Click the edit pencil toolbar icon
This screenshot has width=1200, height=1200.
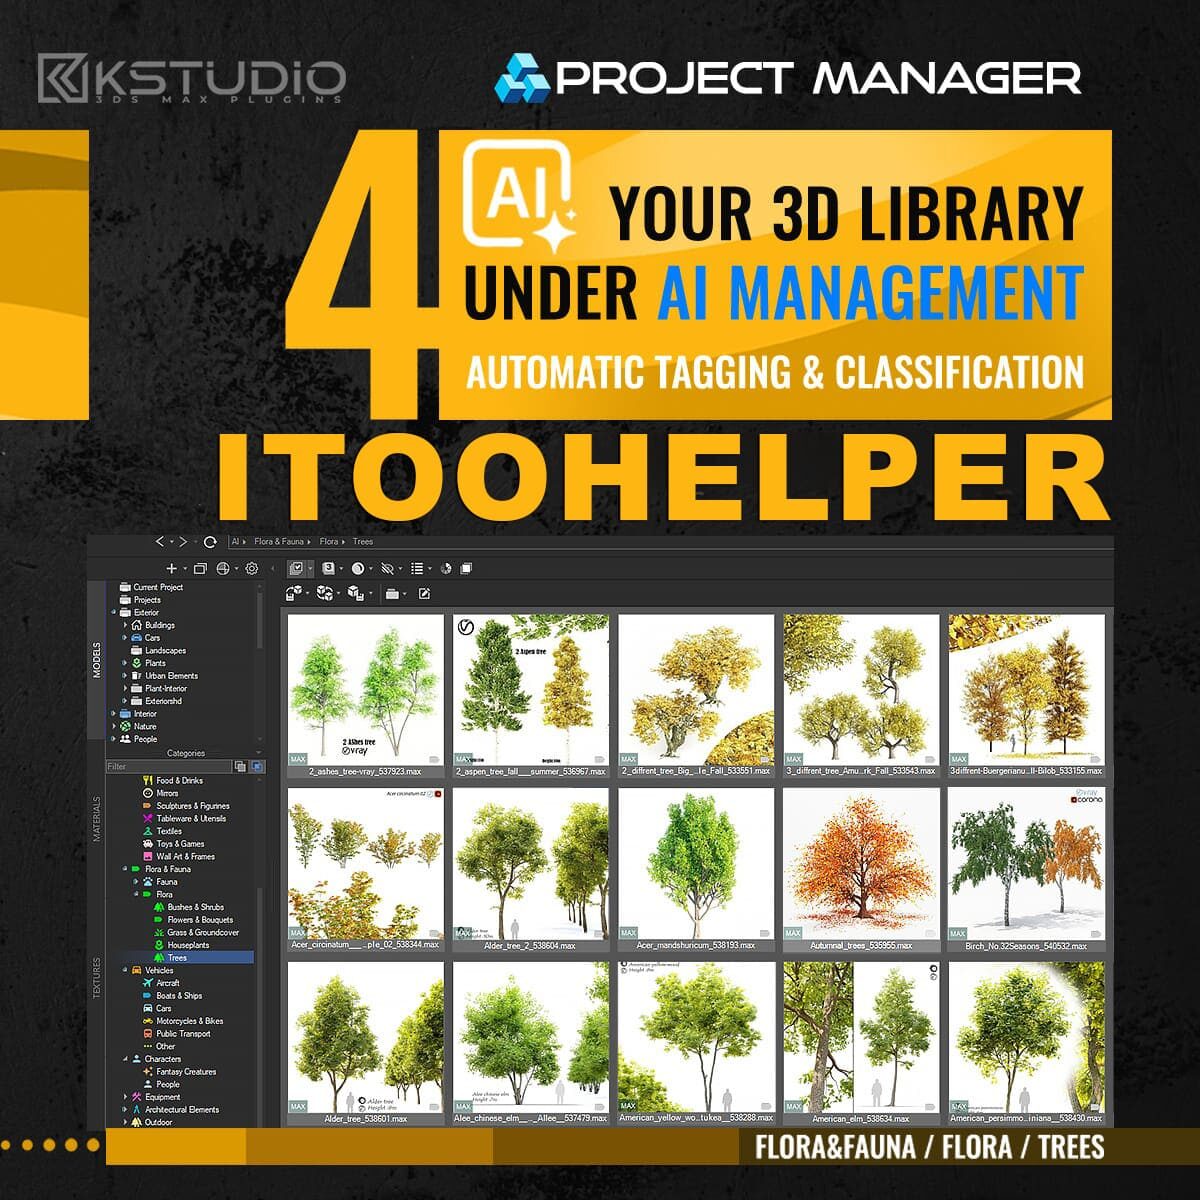coord(424,593)
